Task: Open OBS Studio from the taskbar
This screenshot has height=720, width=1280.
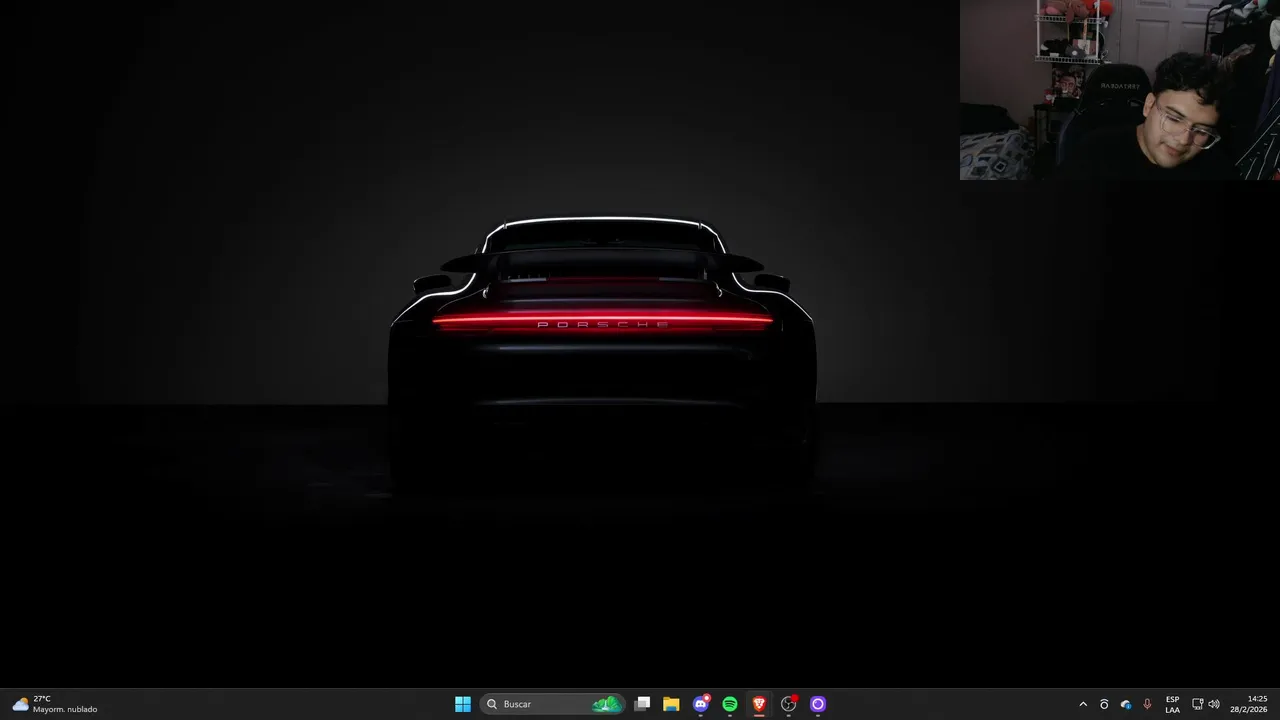Action: tap(789, 704)
